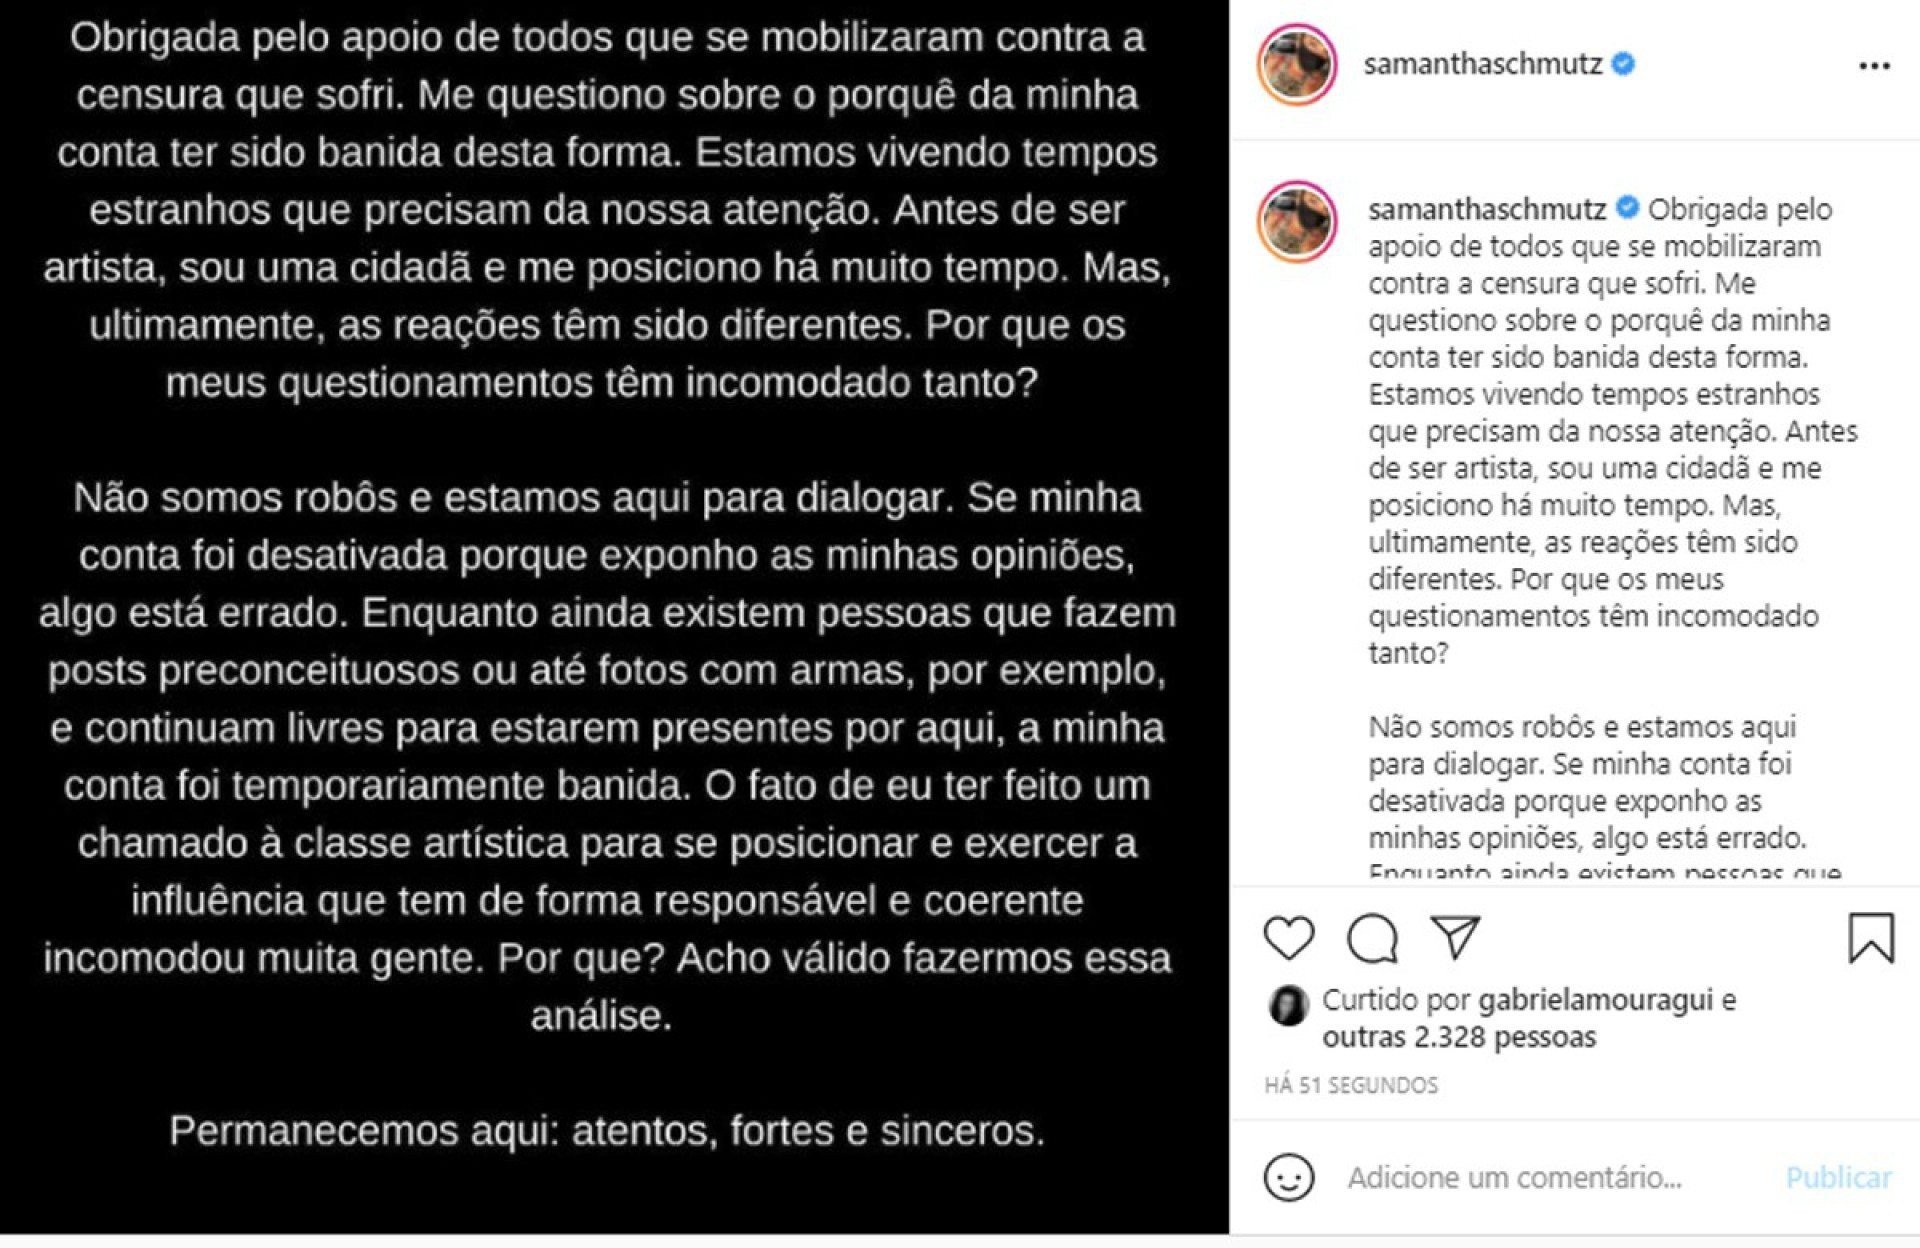Share the post with the paper plane icon

pos(1455,937)
